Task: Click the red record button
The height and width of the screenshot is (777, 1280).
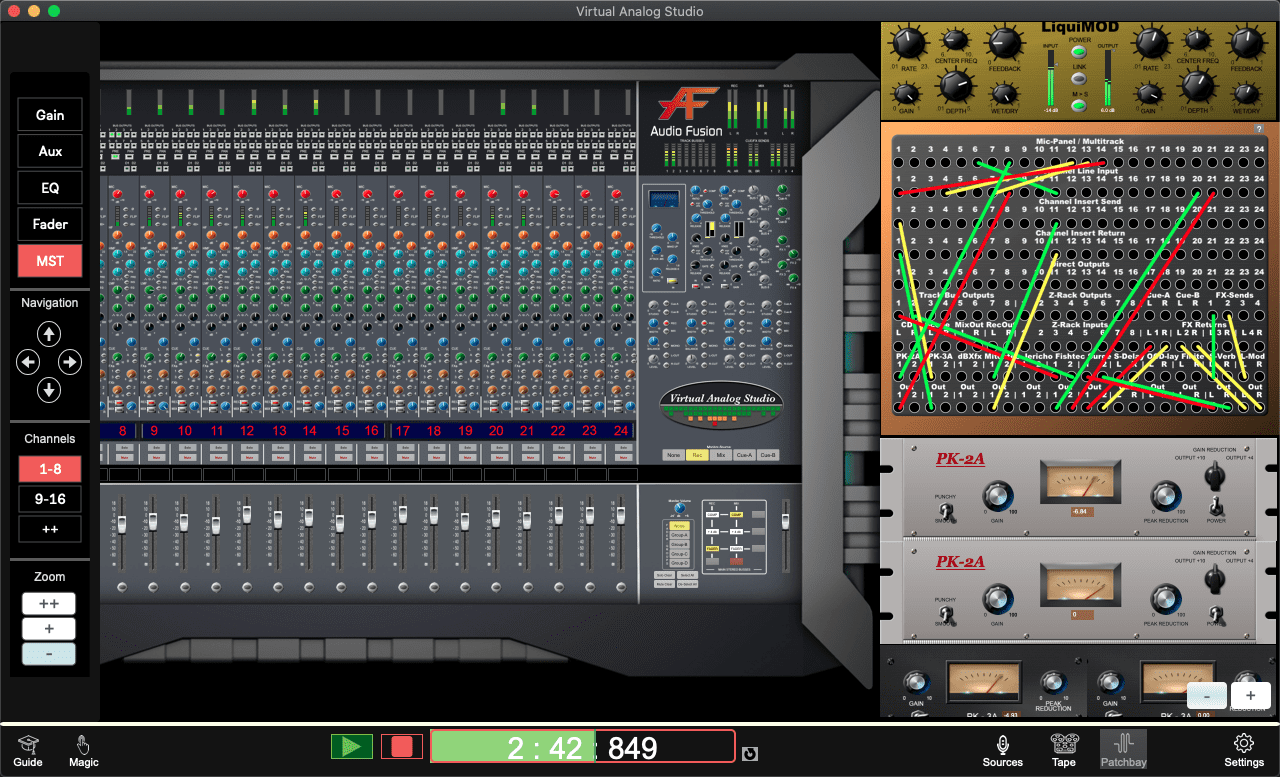Action: tap(402, 746)
